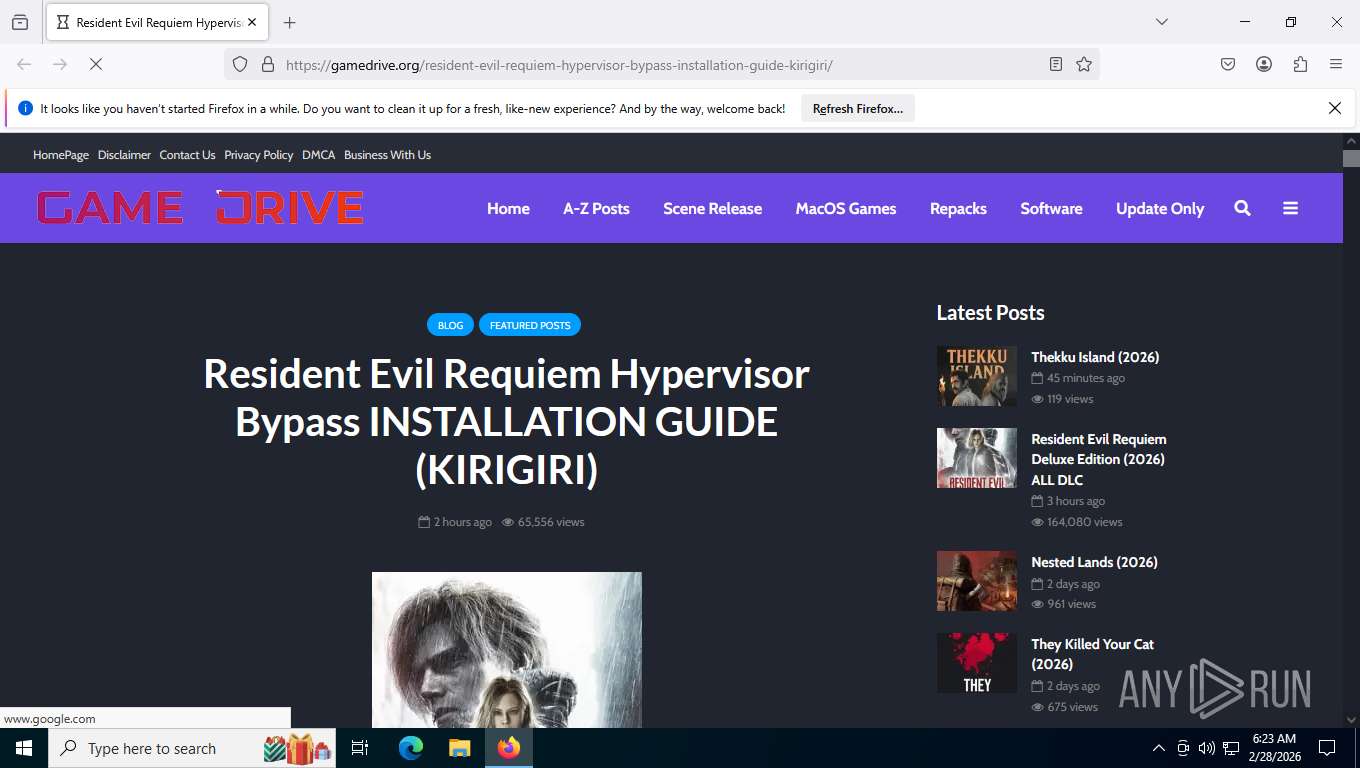
Task: Open network icon in system tray
Action: pyautogui.click(x=1231, y=748)
